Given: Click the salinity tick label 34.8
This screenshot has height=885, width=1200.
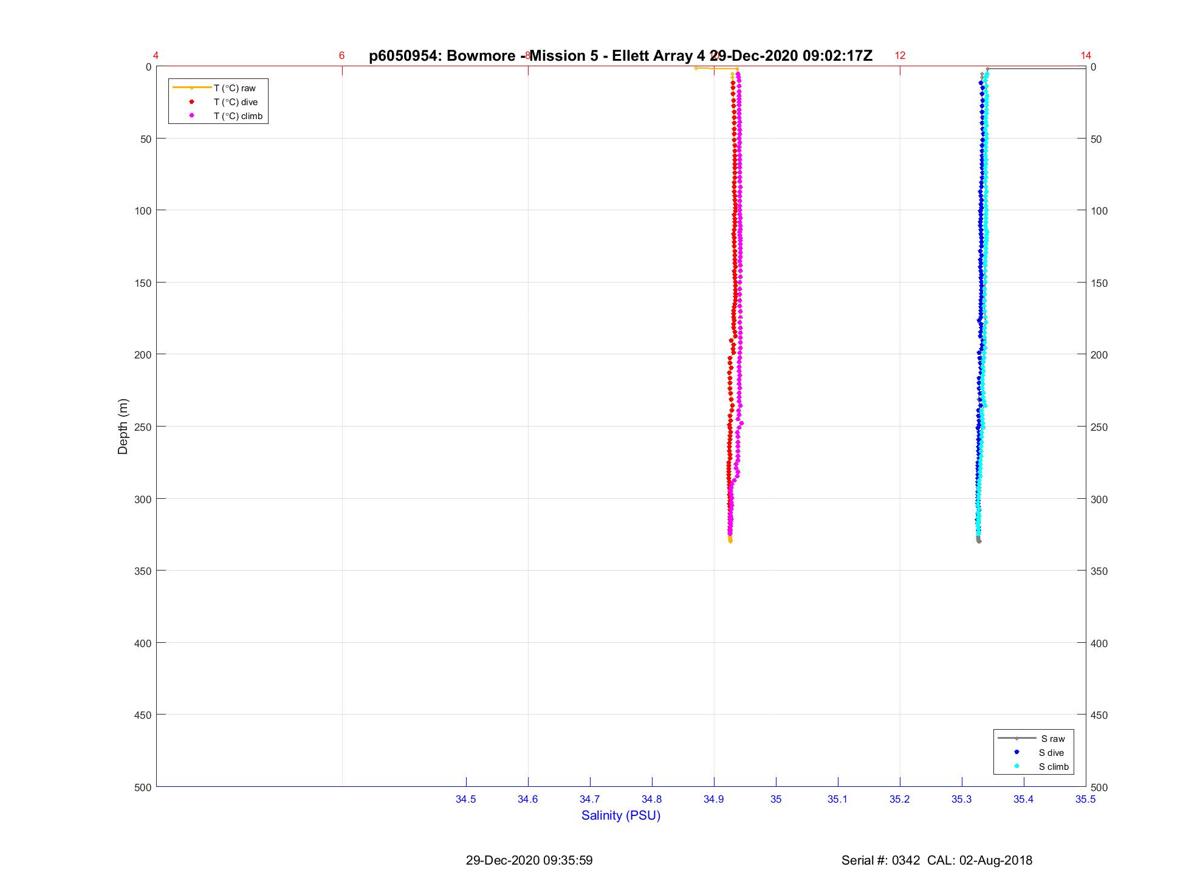Looking at the screenshot, I should tap(652, 799).
